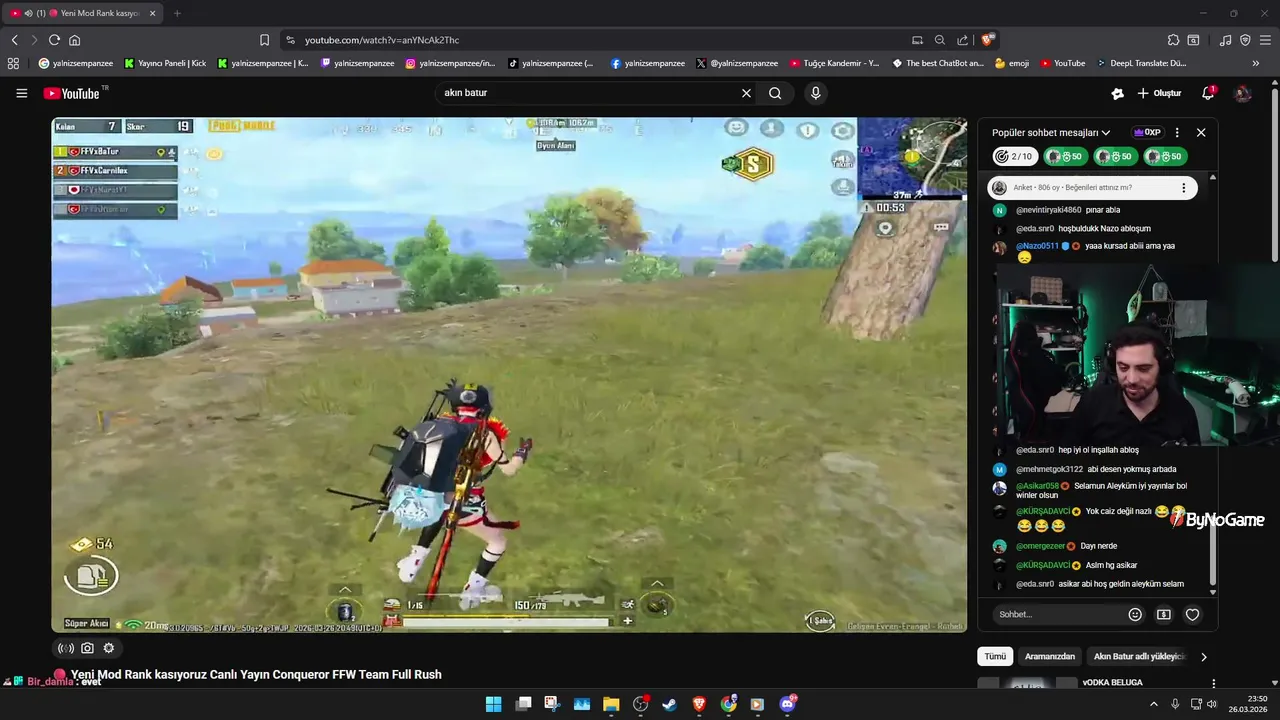The height and width of the screenshot is (720, 1280).
Task: Send a heart reaction in chat
Action: (1192, 614)
